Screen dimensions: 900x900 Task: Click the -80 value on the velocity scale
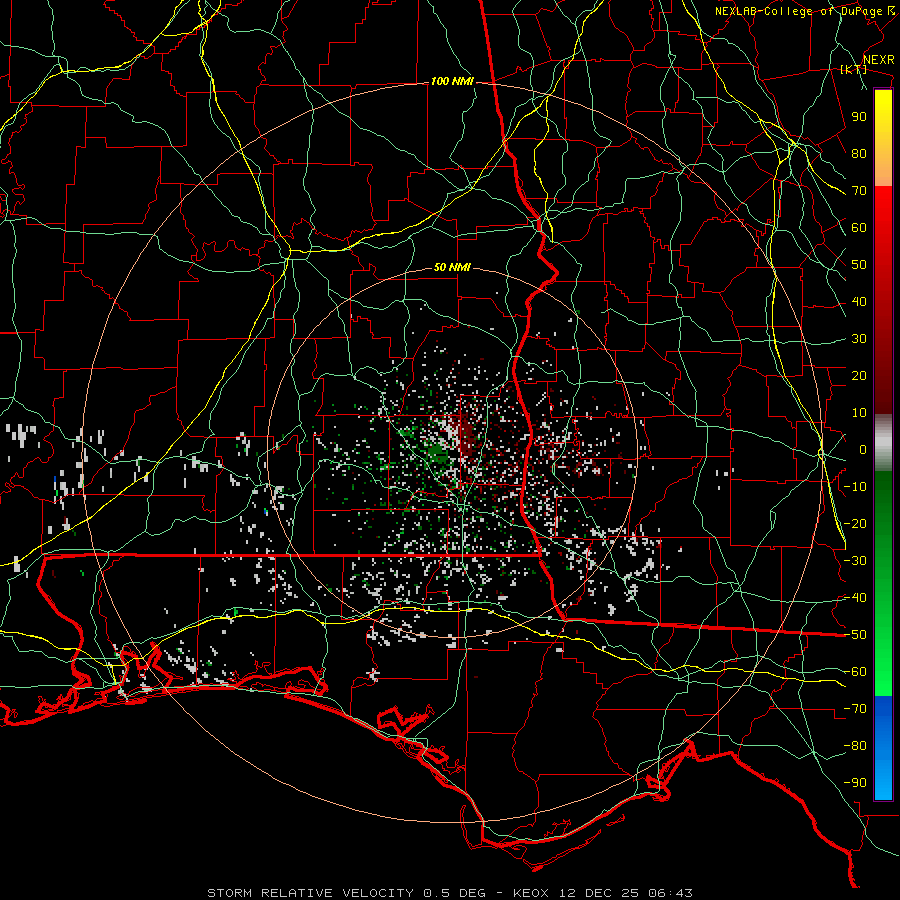coord(855,746)
